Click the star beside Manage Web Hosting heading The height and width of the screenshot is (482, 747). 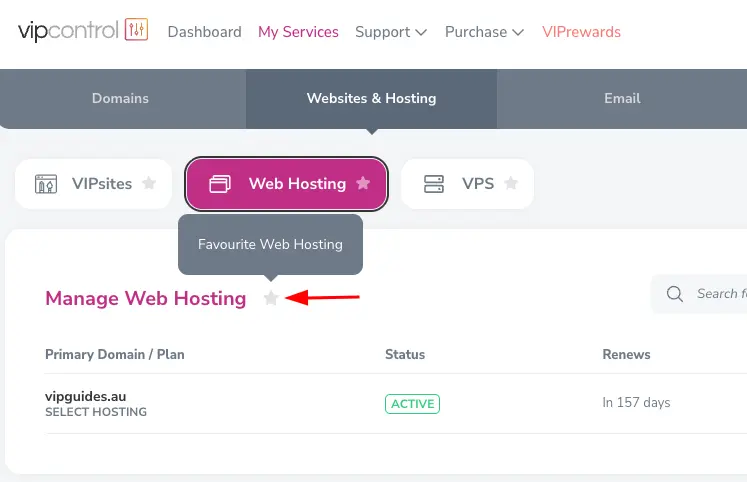tap(271, 298)
